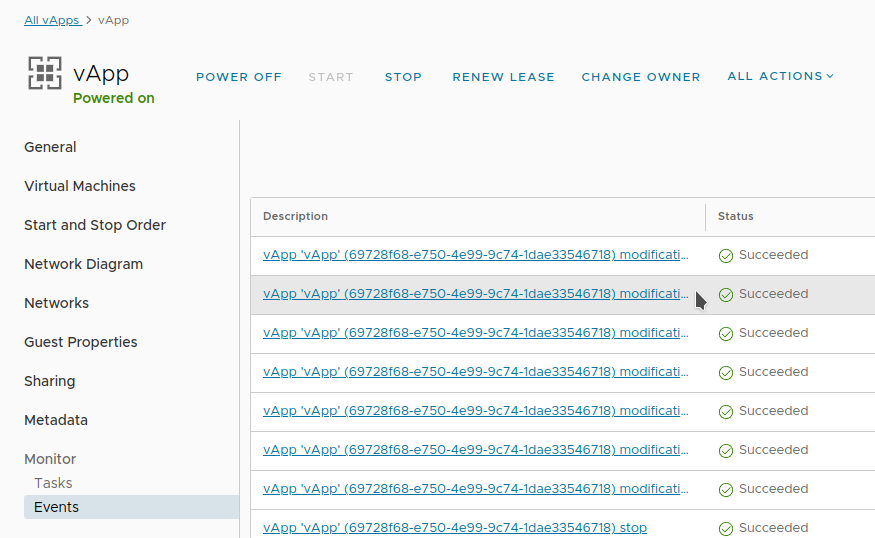Viewport: 875px width, 538px height.
Task: Click the Powered on status text
Action: coord(114,98)
